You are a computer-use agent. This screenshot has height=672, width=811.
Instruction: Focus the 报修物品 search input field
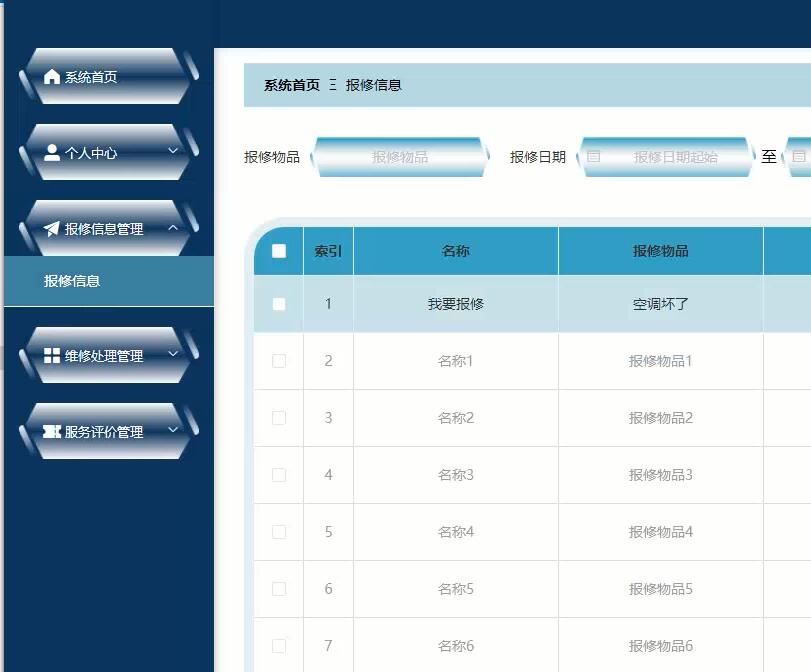399,157
